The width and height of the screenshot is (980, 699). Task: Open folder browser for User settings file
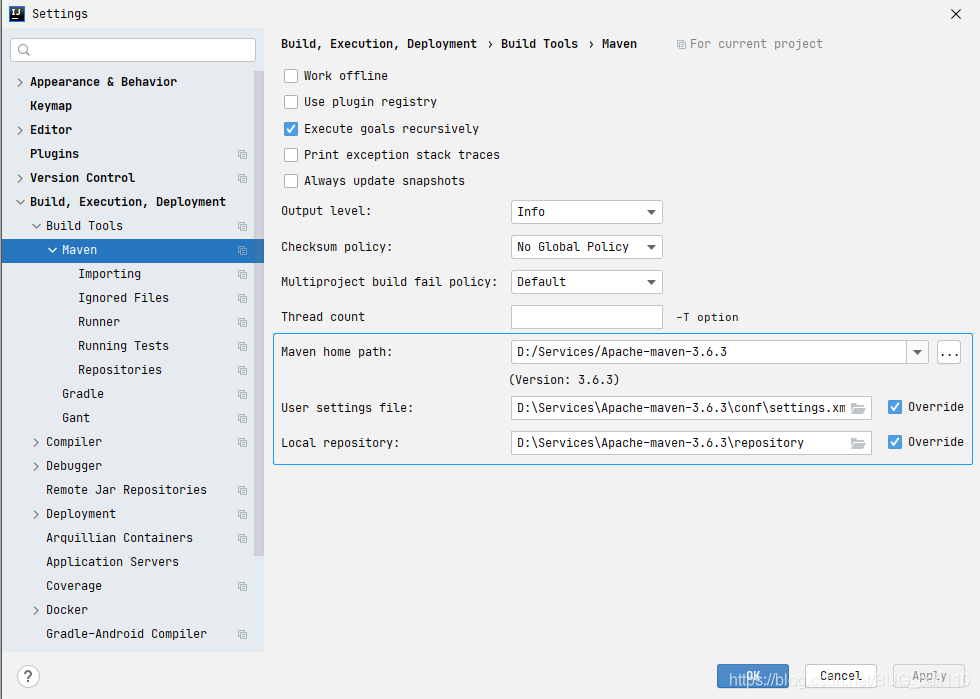coord(858,407)
